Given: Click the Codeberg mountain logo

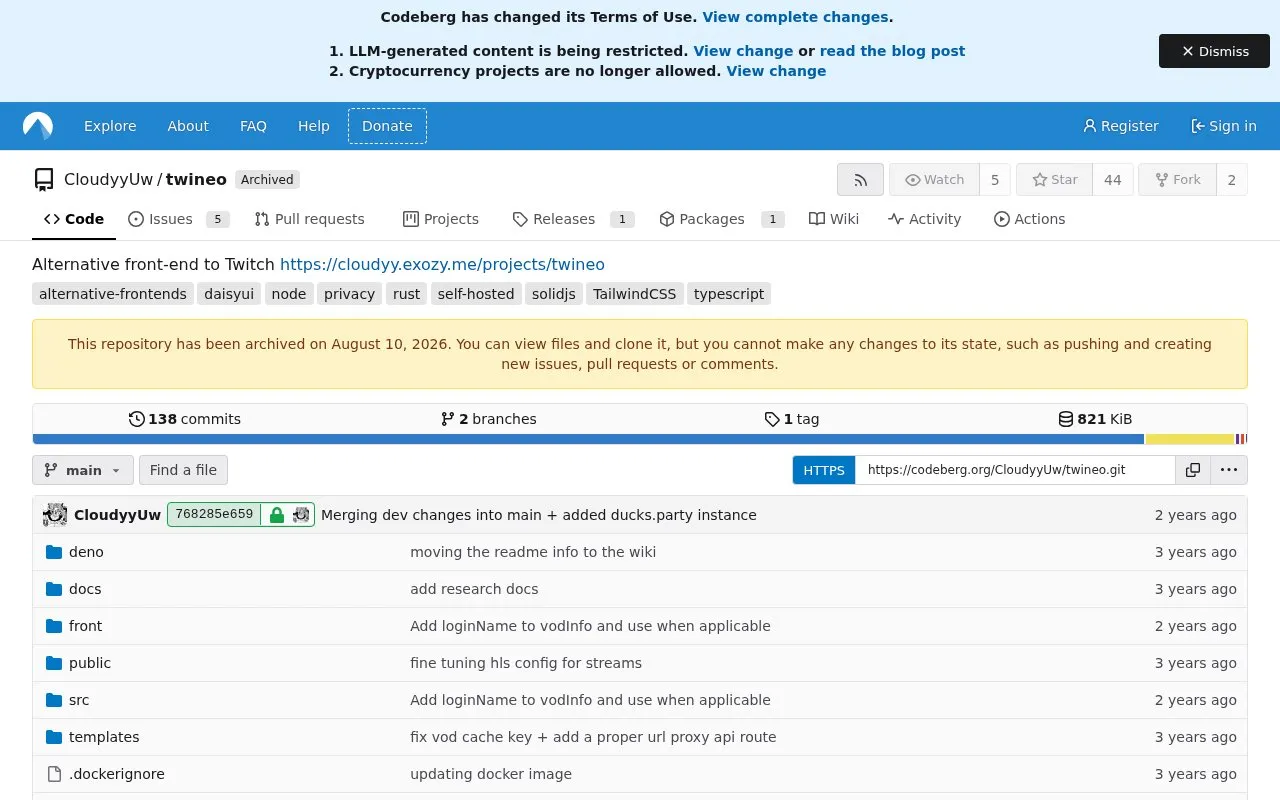Looking at the screenshot, I should point(38,126).
